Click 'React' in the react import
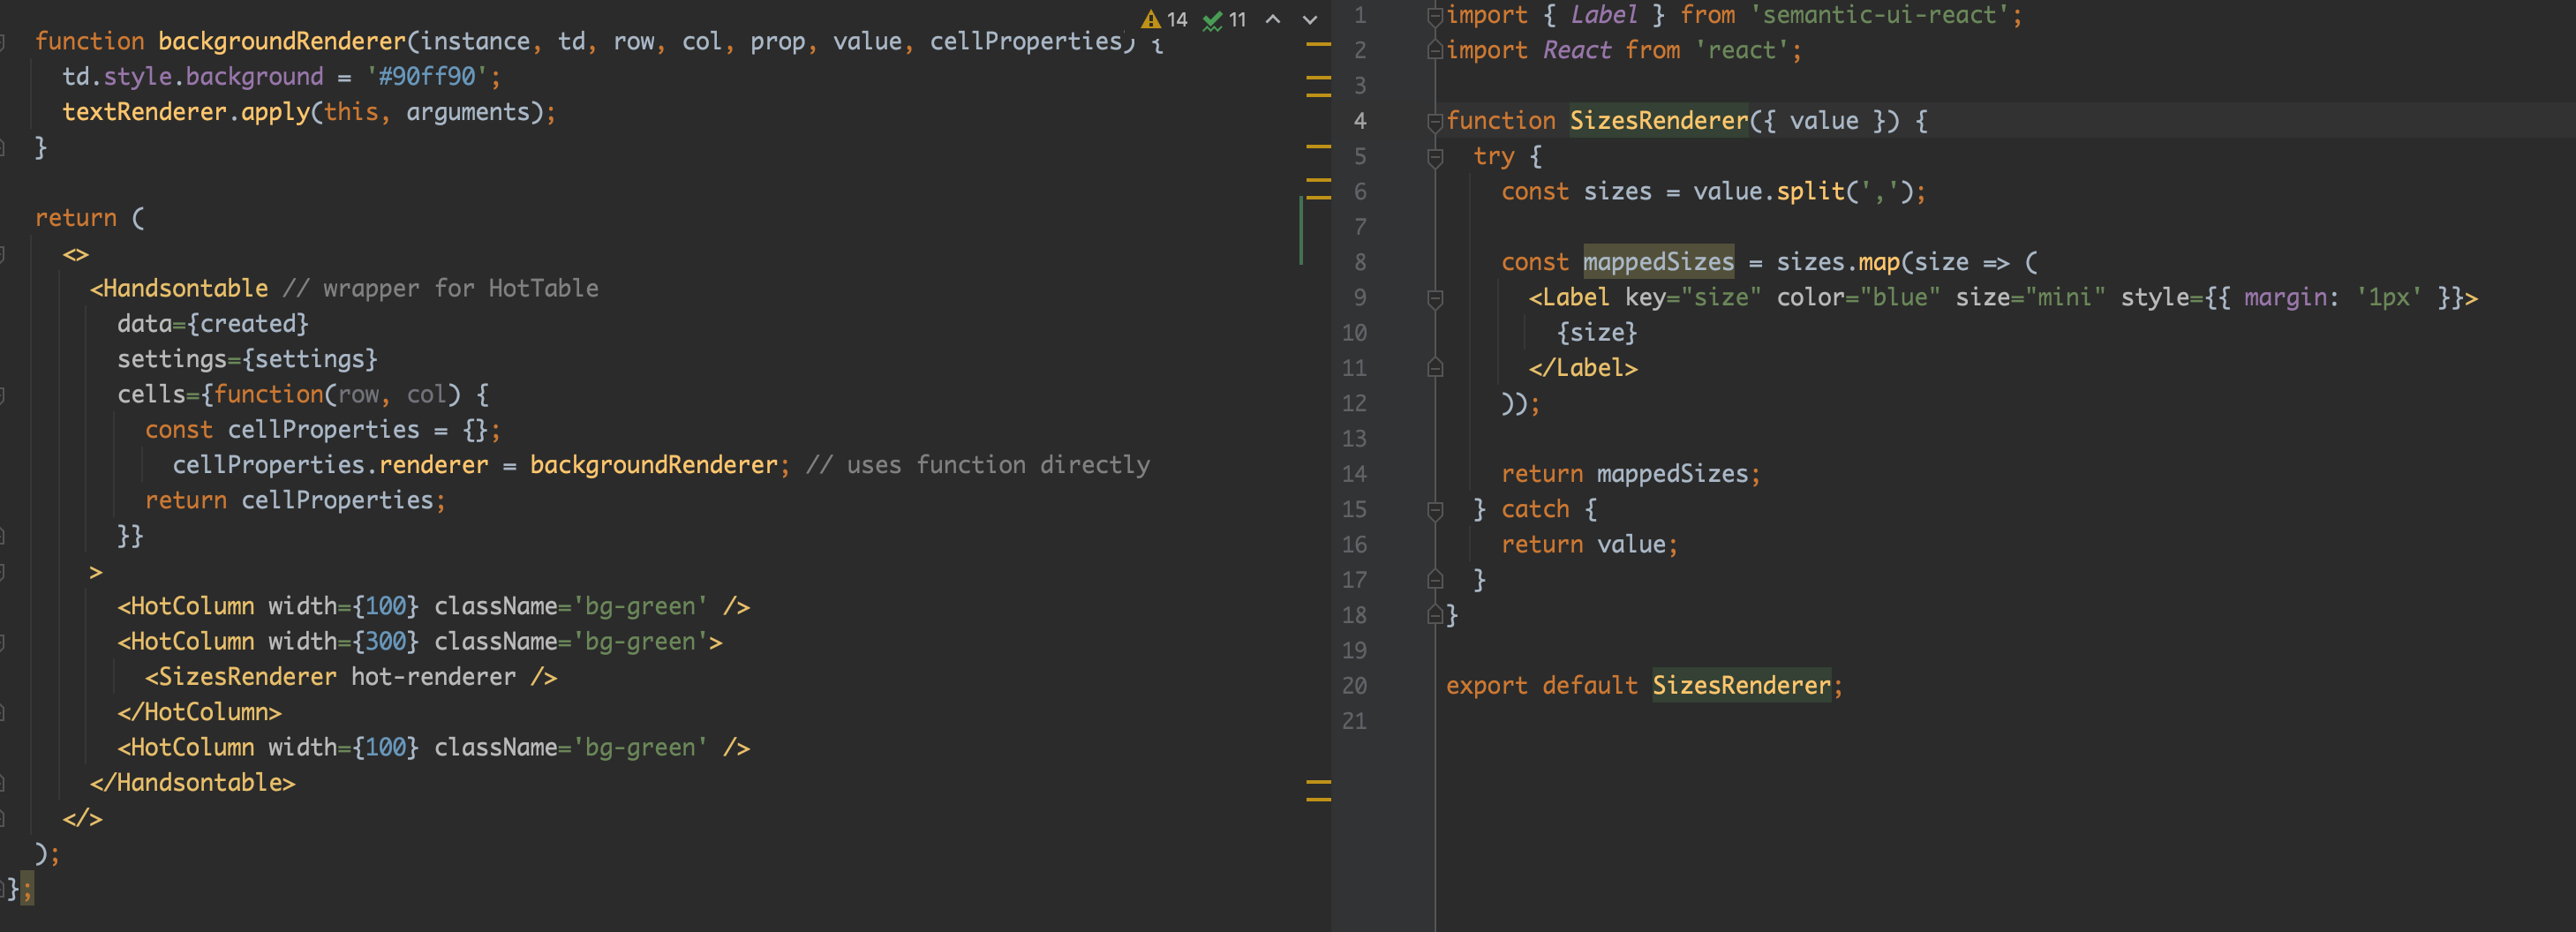This screenshot has height=932, width=2576. pyautogui.click(x=1576, y=50)
